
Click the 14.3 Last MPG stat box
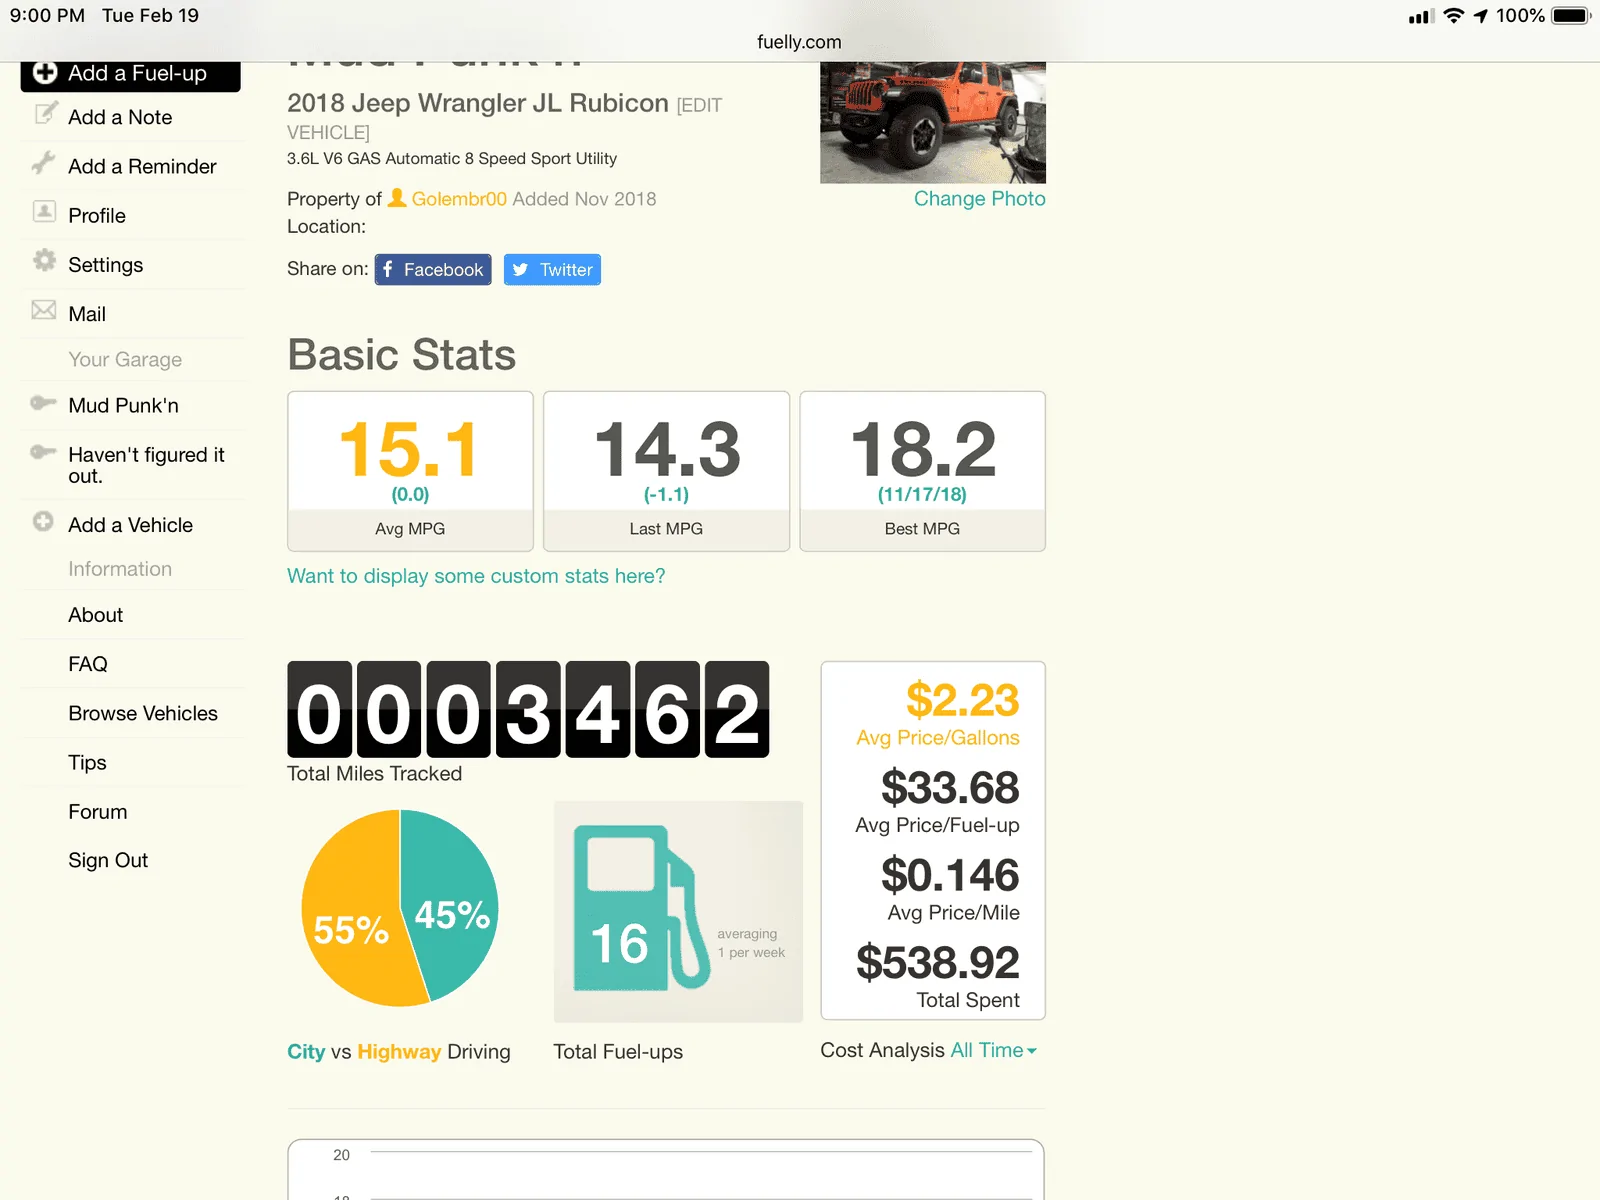click(x=666, y=471)
